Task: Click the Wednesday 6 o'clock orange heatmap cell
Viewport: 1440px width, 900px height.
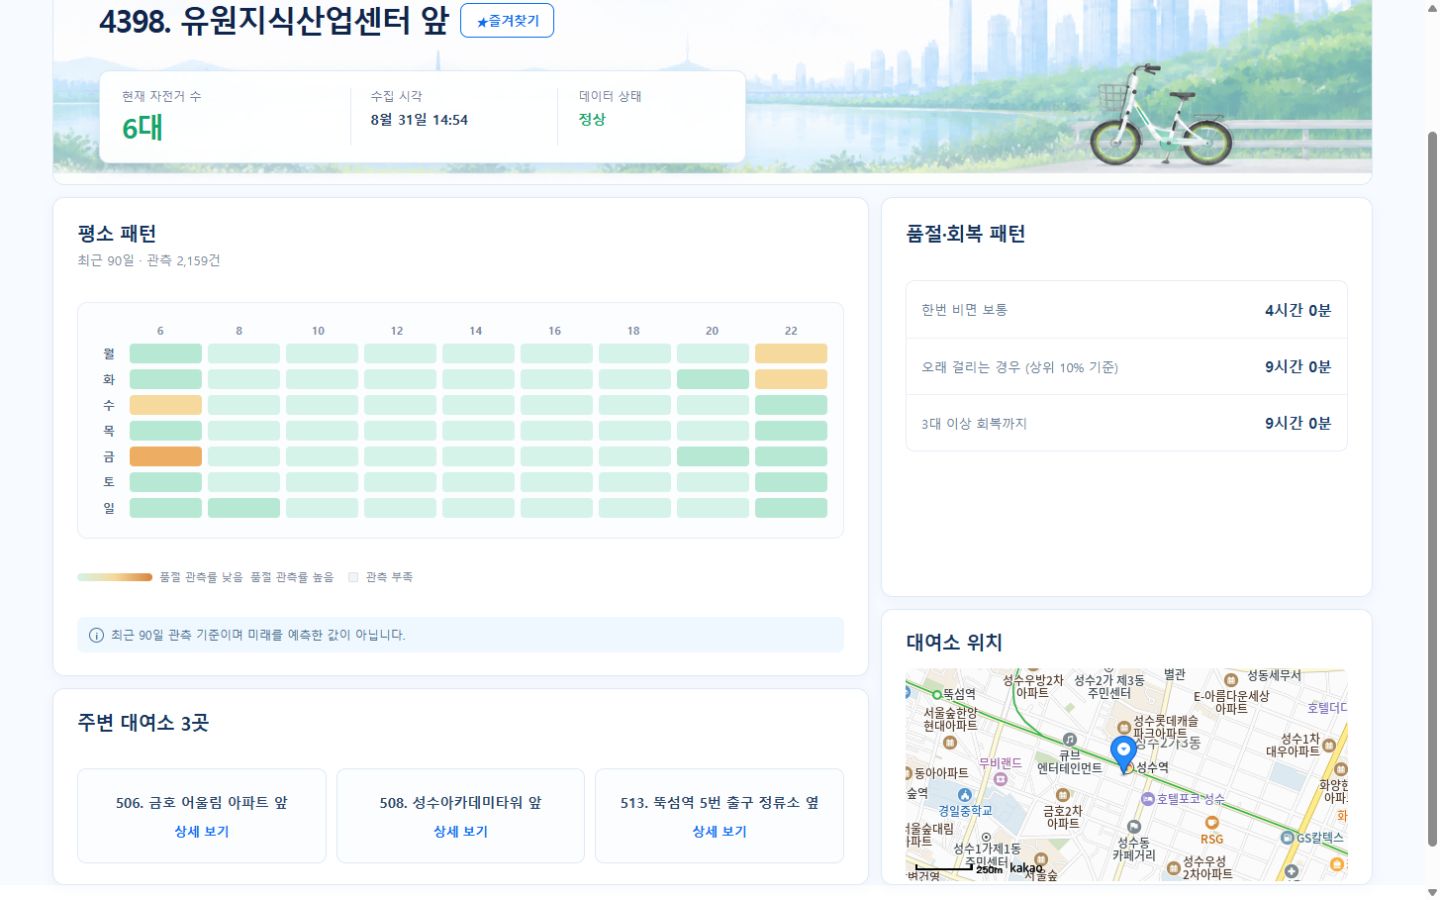Action: click(x=166, y=405)
